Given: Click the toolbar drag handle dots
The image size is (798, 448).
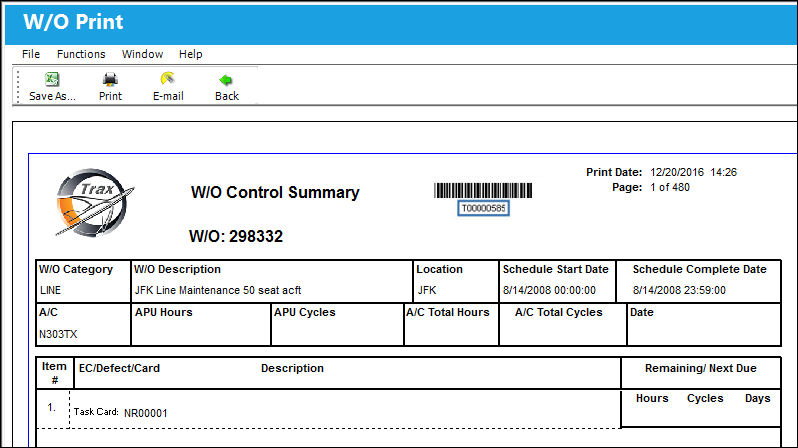Looking at the screenshot, I should (18, 87).
